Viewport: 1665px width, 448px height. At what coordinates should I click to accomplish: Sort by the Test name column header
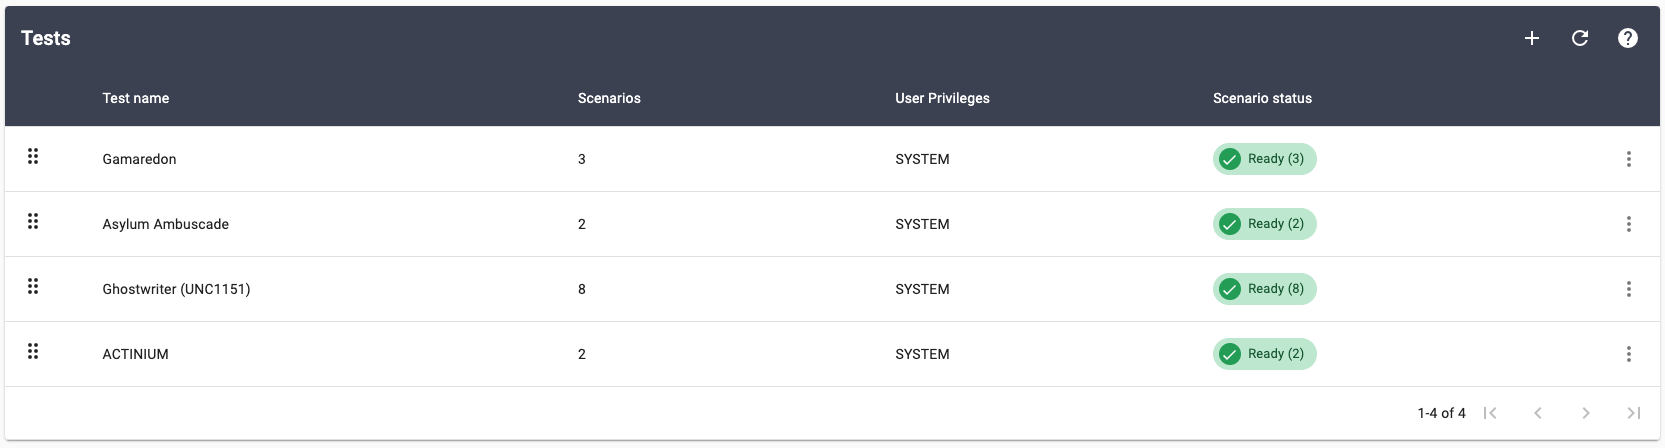click(135, 98)
